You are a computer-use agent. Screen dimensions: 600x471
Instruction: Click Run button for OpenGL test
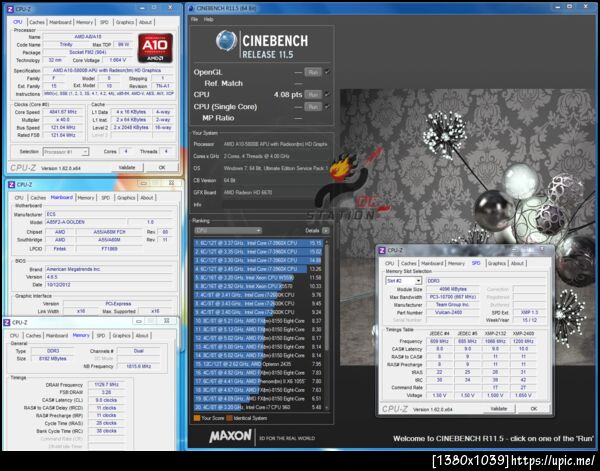pos(313,72)
